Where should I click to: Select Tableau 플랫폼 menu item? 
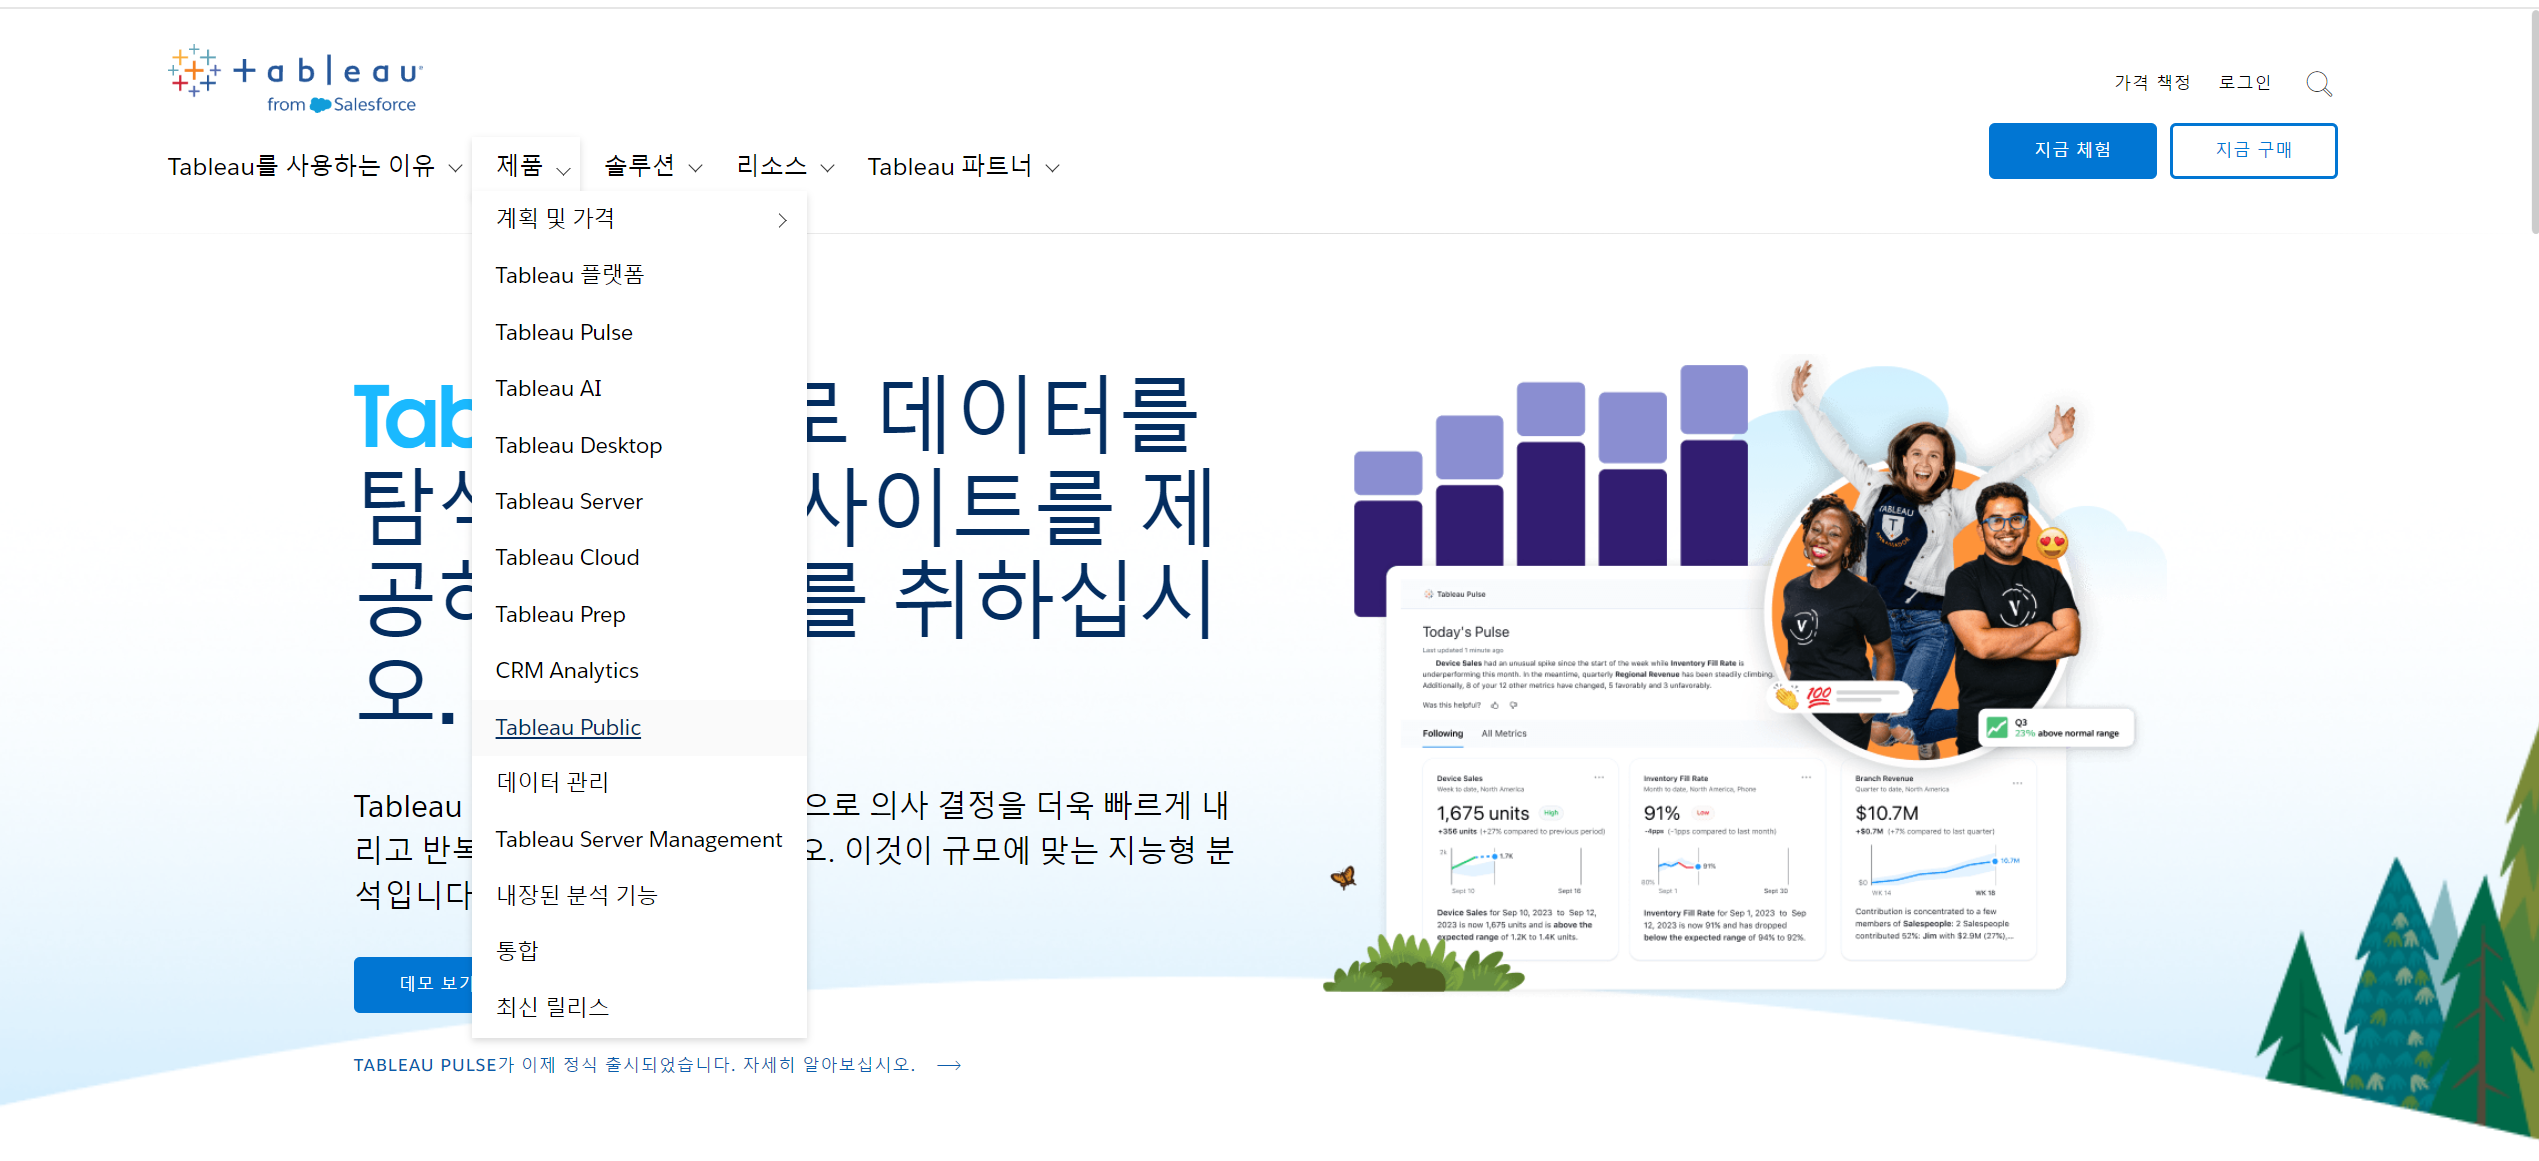tap(640, 275)
